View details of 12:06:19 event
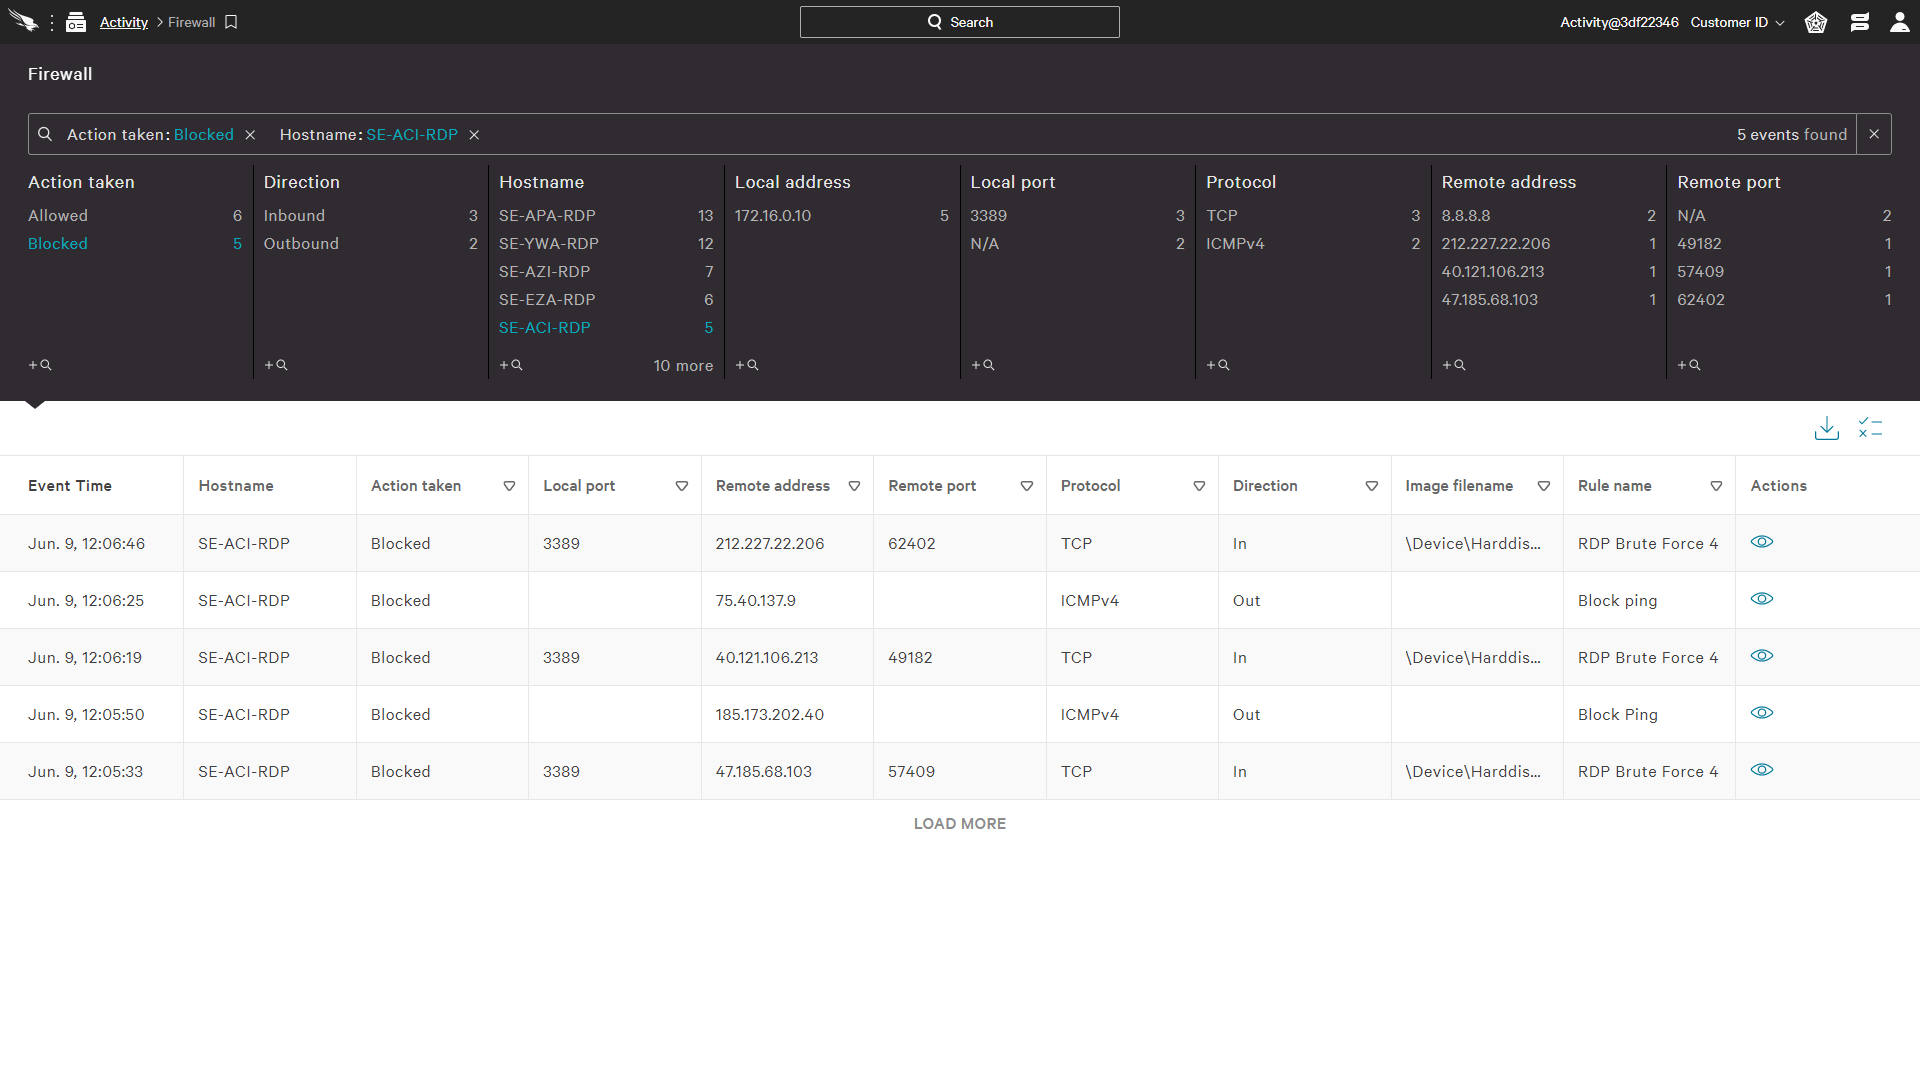Screen dimensions: 1920x1080 coord(1762,656)
